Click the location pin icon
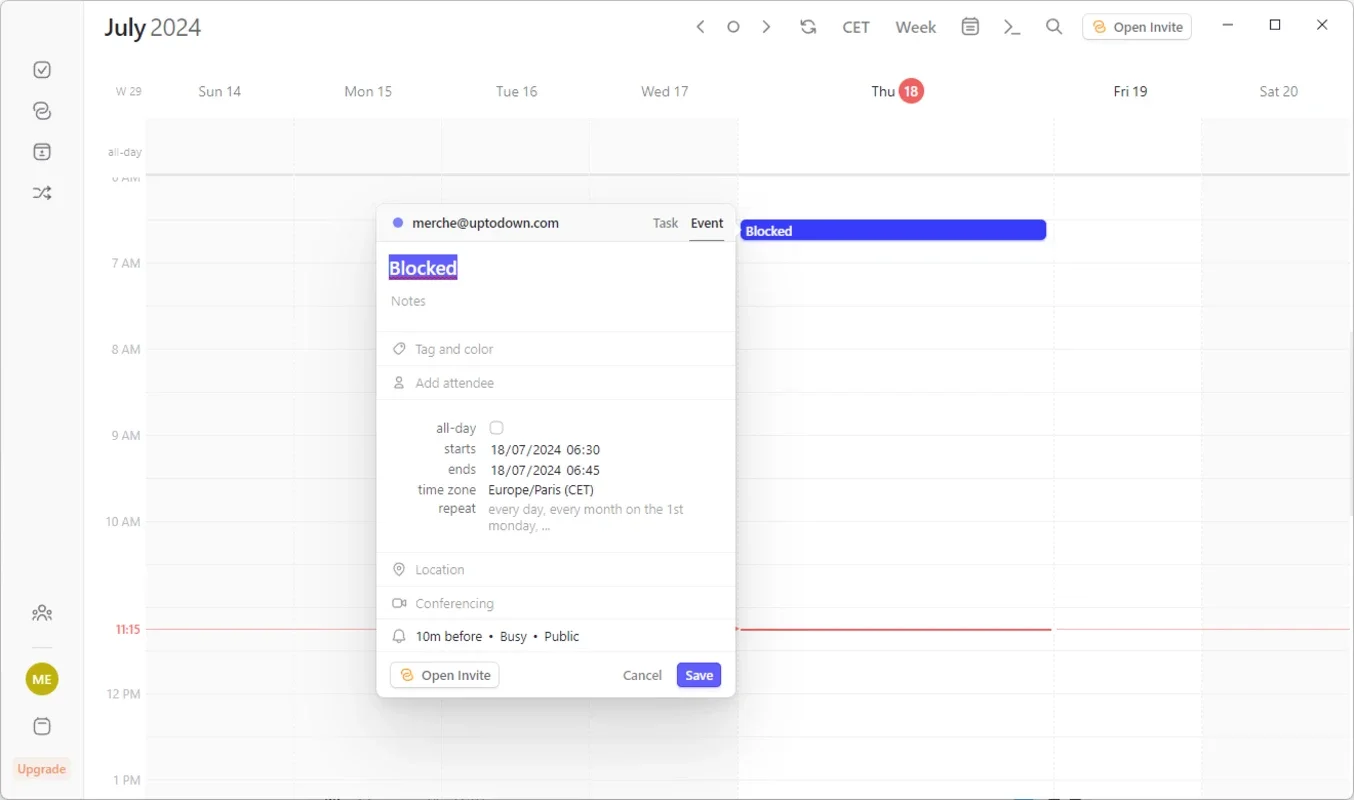The image size is (1354, 800). point(399,570)
